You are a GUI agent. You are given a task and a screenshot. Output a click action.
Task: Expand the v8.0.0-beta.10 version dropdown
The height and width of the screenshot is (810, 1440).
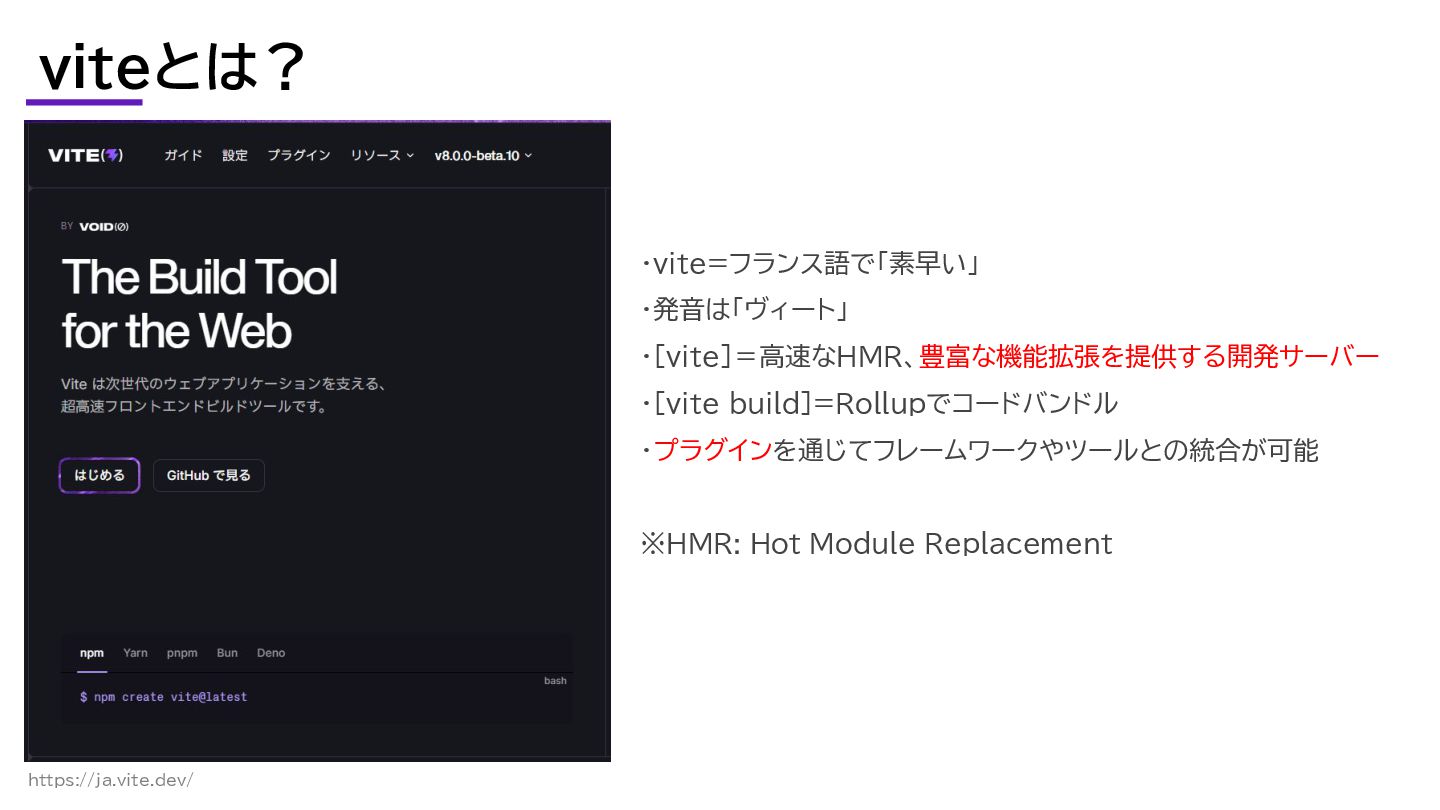click(x=483, y=155)
